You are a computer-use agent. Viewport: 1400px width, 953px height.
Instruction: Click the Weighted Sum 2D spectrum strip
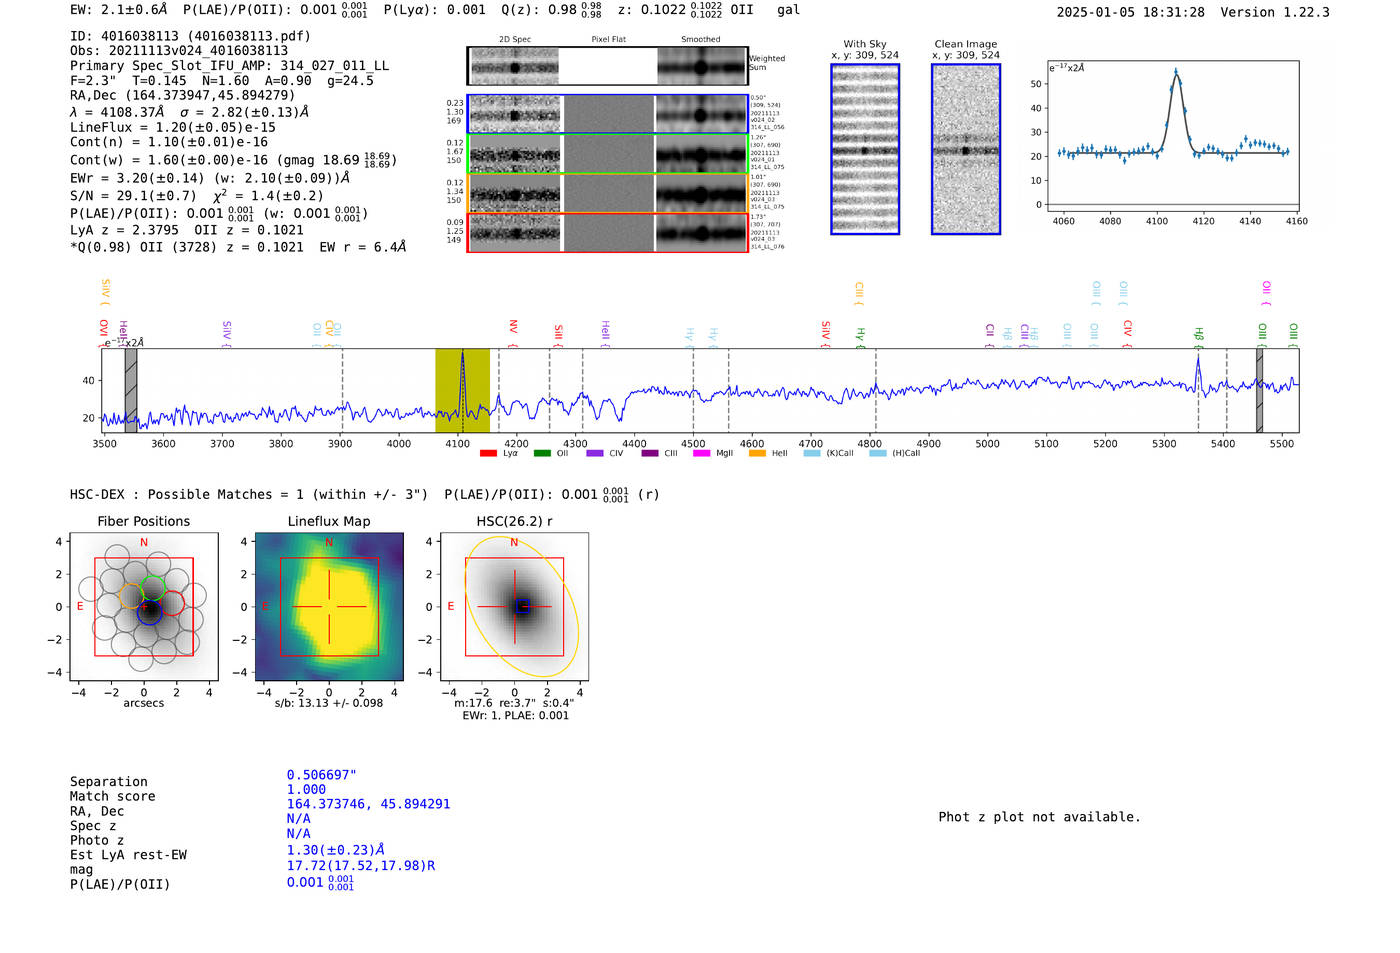coord(607,66)
